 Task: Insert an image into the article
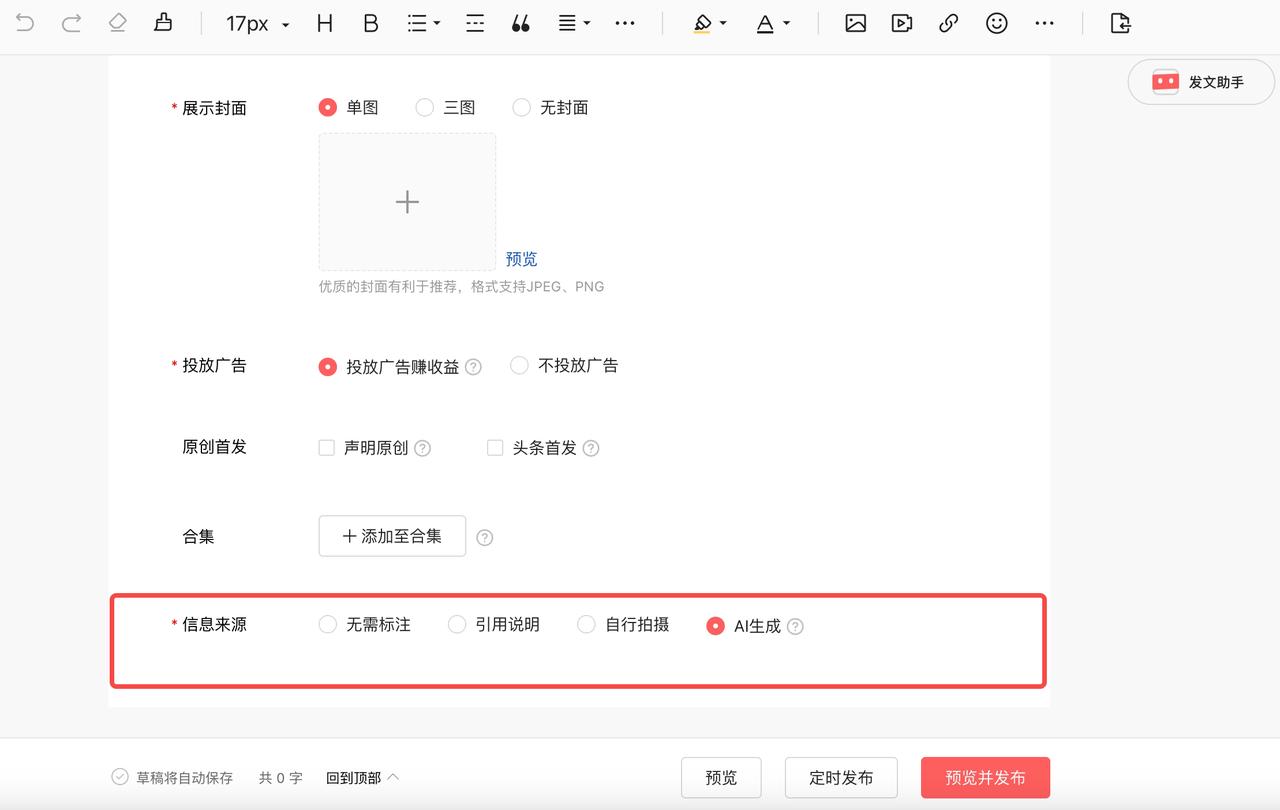[x=855, y=22]
